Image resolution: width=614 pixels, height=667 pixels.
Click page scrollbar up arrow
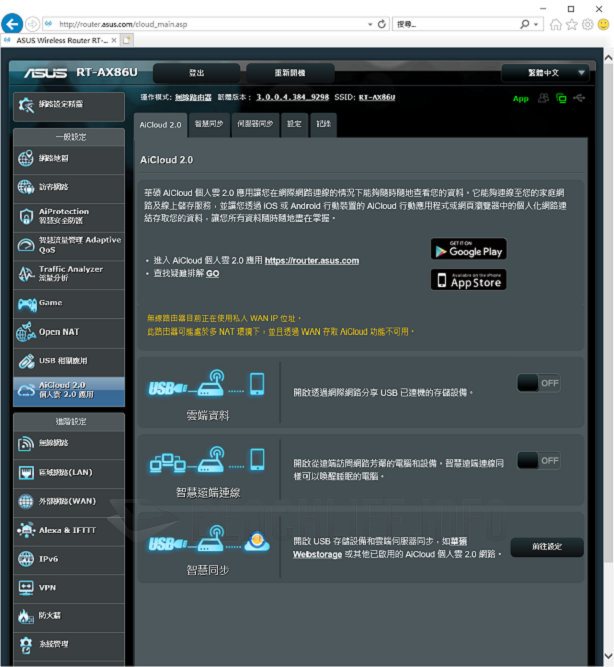click(608, 58)
